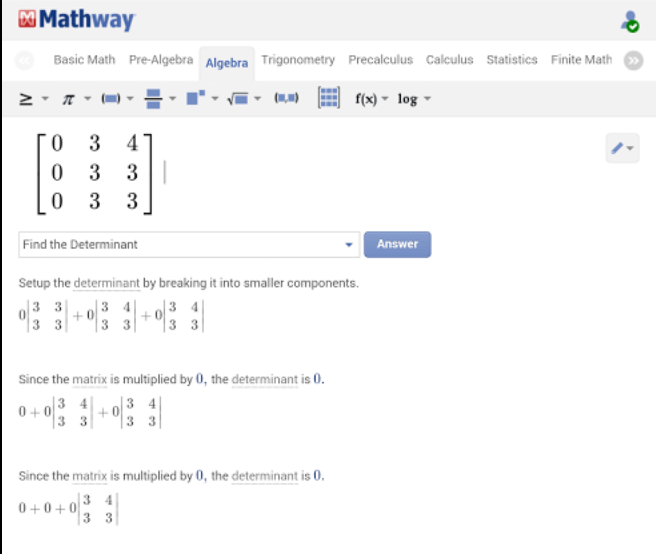
Task: Switch to Statistics tab
Action: point(512,60)
